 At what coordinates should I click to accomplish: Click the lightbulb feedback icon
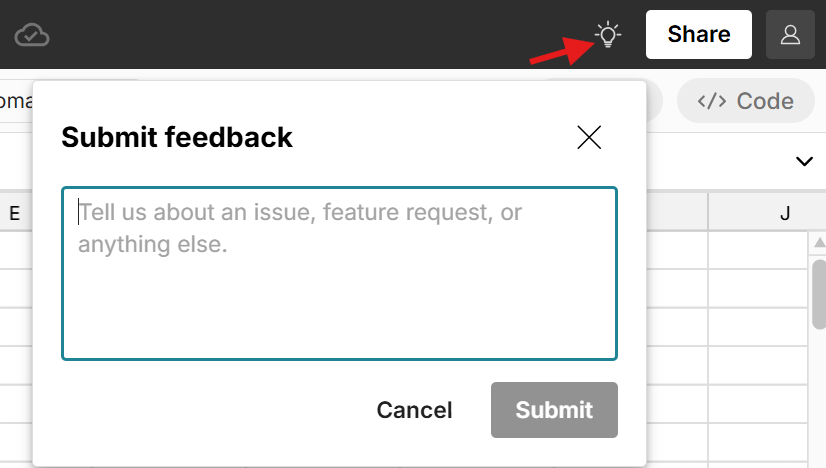(607, 35)
